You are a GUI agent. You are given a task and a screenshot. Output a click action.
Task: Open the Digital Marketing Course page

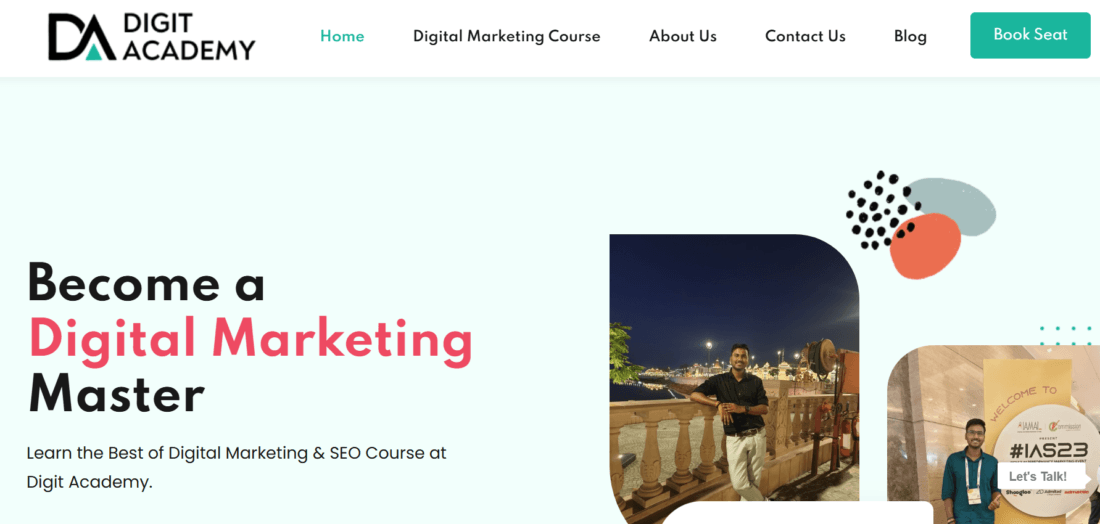(507, 36)
